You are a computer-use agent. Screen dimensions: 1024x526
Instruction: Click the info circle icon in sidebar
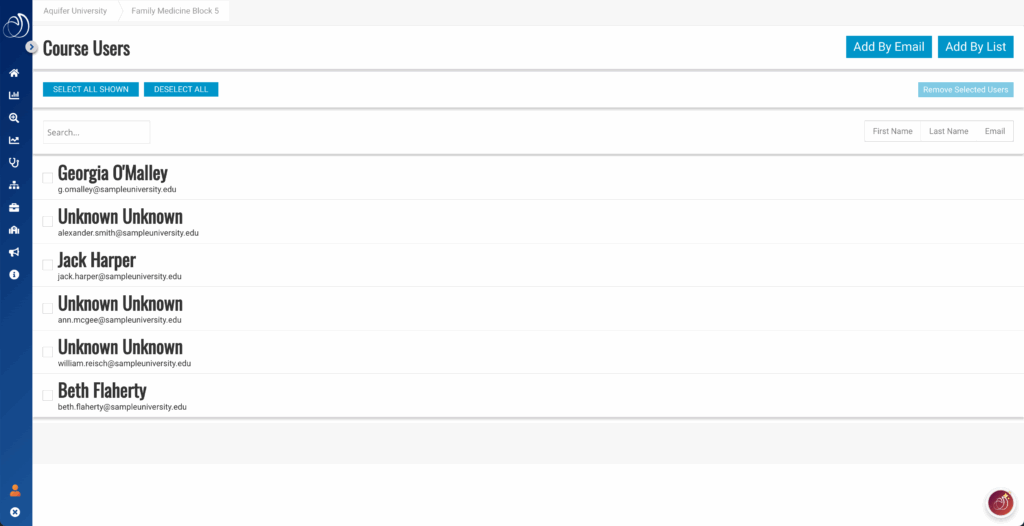tap(14, 274)
